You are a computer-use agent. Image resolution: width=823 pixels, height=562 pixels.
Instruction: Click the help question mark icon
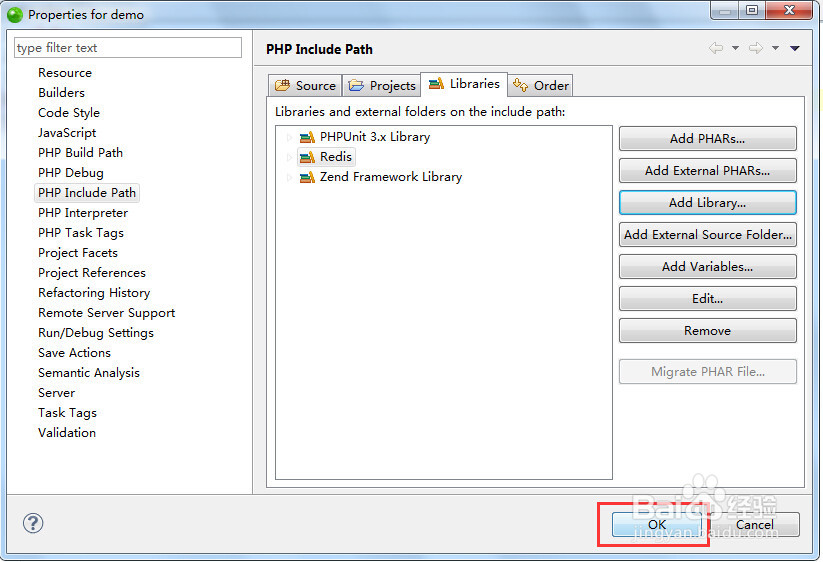(33, 523)
